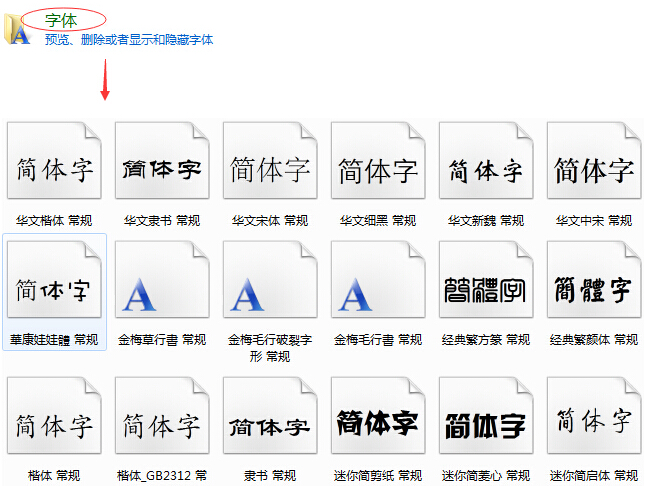This screenshot has height=486, width=645.
Task: Click the 楷体_GB2312 label text
Action: point(162,476)
